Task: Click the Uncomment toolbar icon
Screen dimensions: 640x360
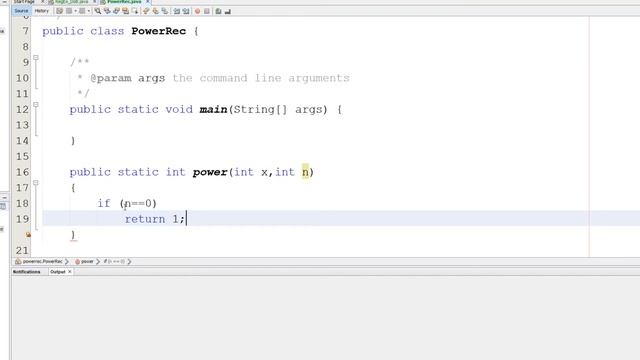Action: tap(228, 11)
